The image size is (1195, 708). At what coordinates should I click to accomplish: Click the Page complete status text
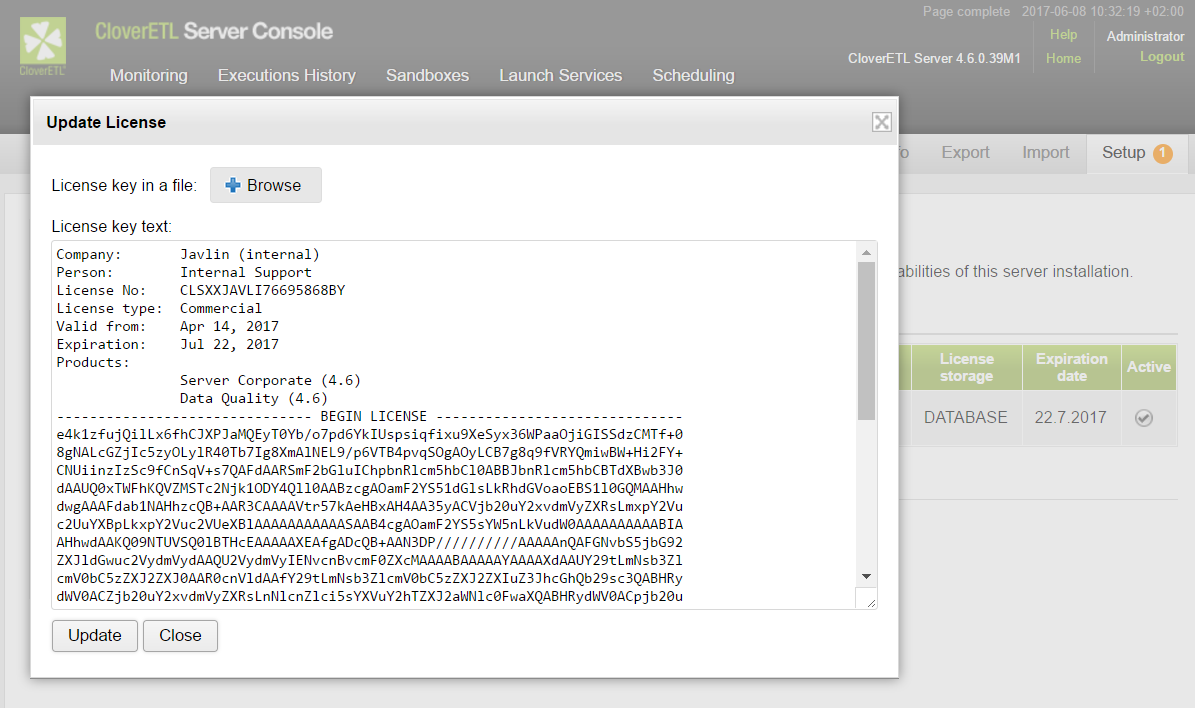pos(966,11)
